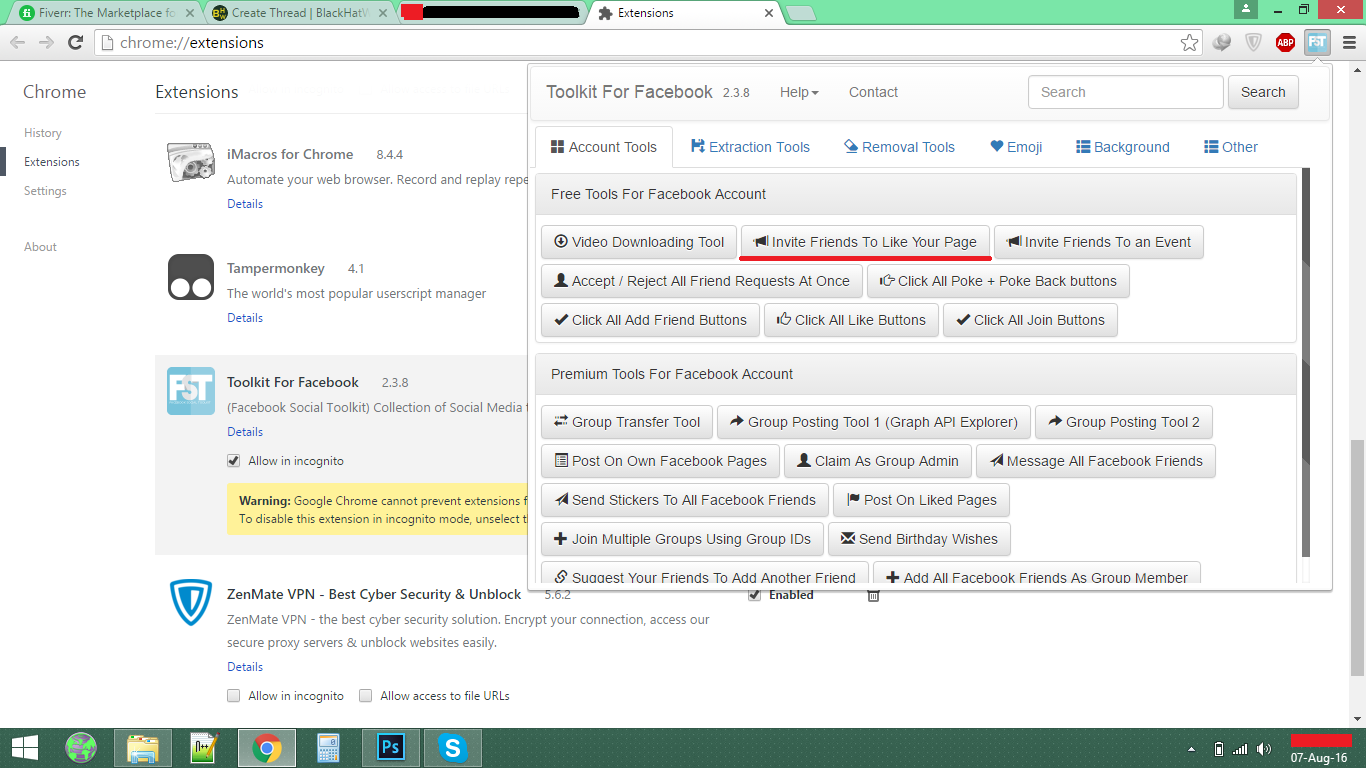Click the Chrome icon in the taskbar

(x=267, y=748)
